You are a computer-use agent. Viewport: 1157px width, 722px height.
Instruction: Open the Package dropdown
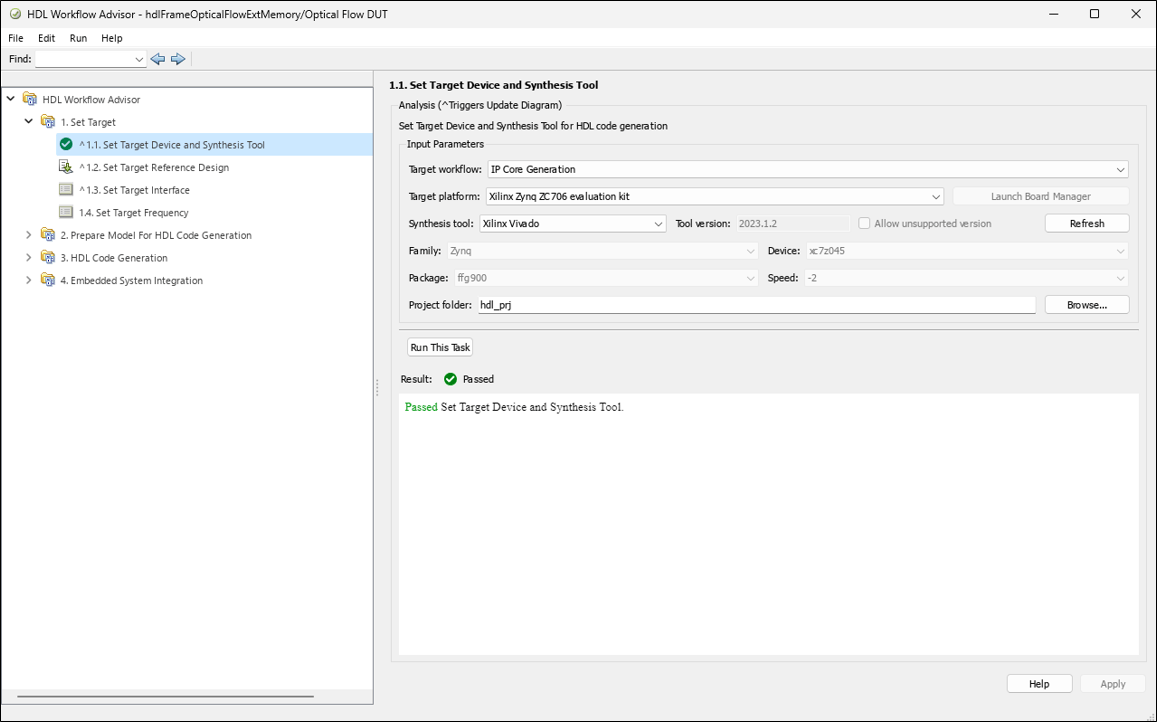(750, 278)
